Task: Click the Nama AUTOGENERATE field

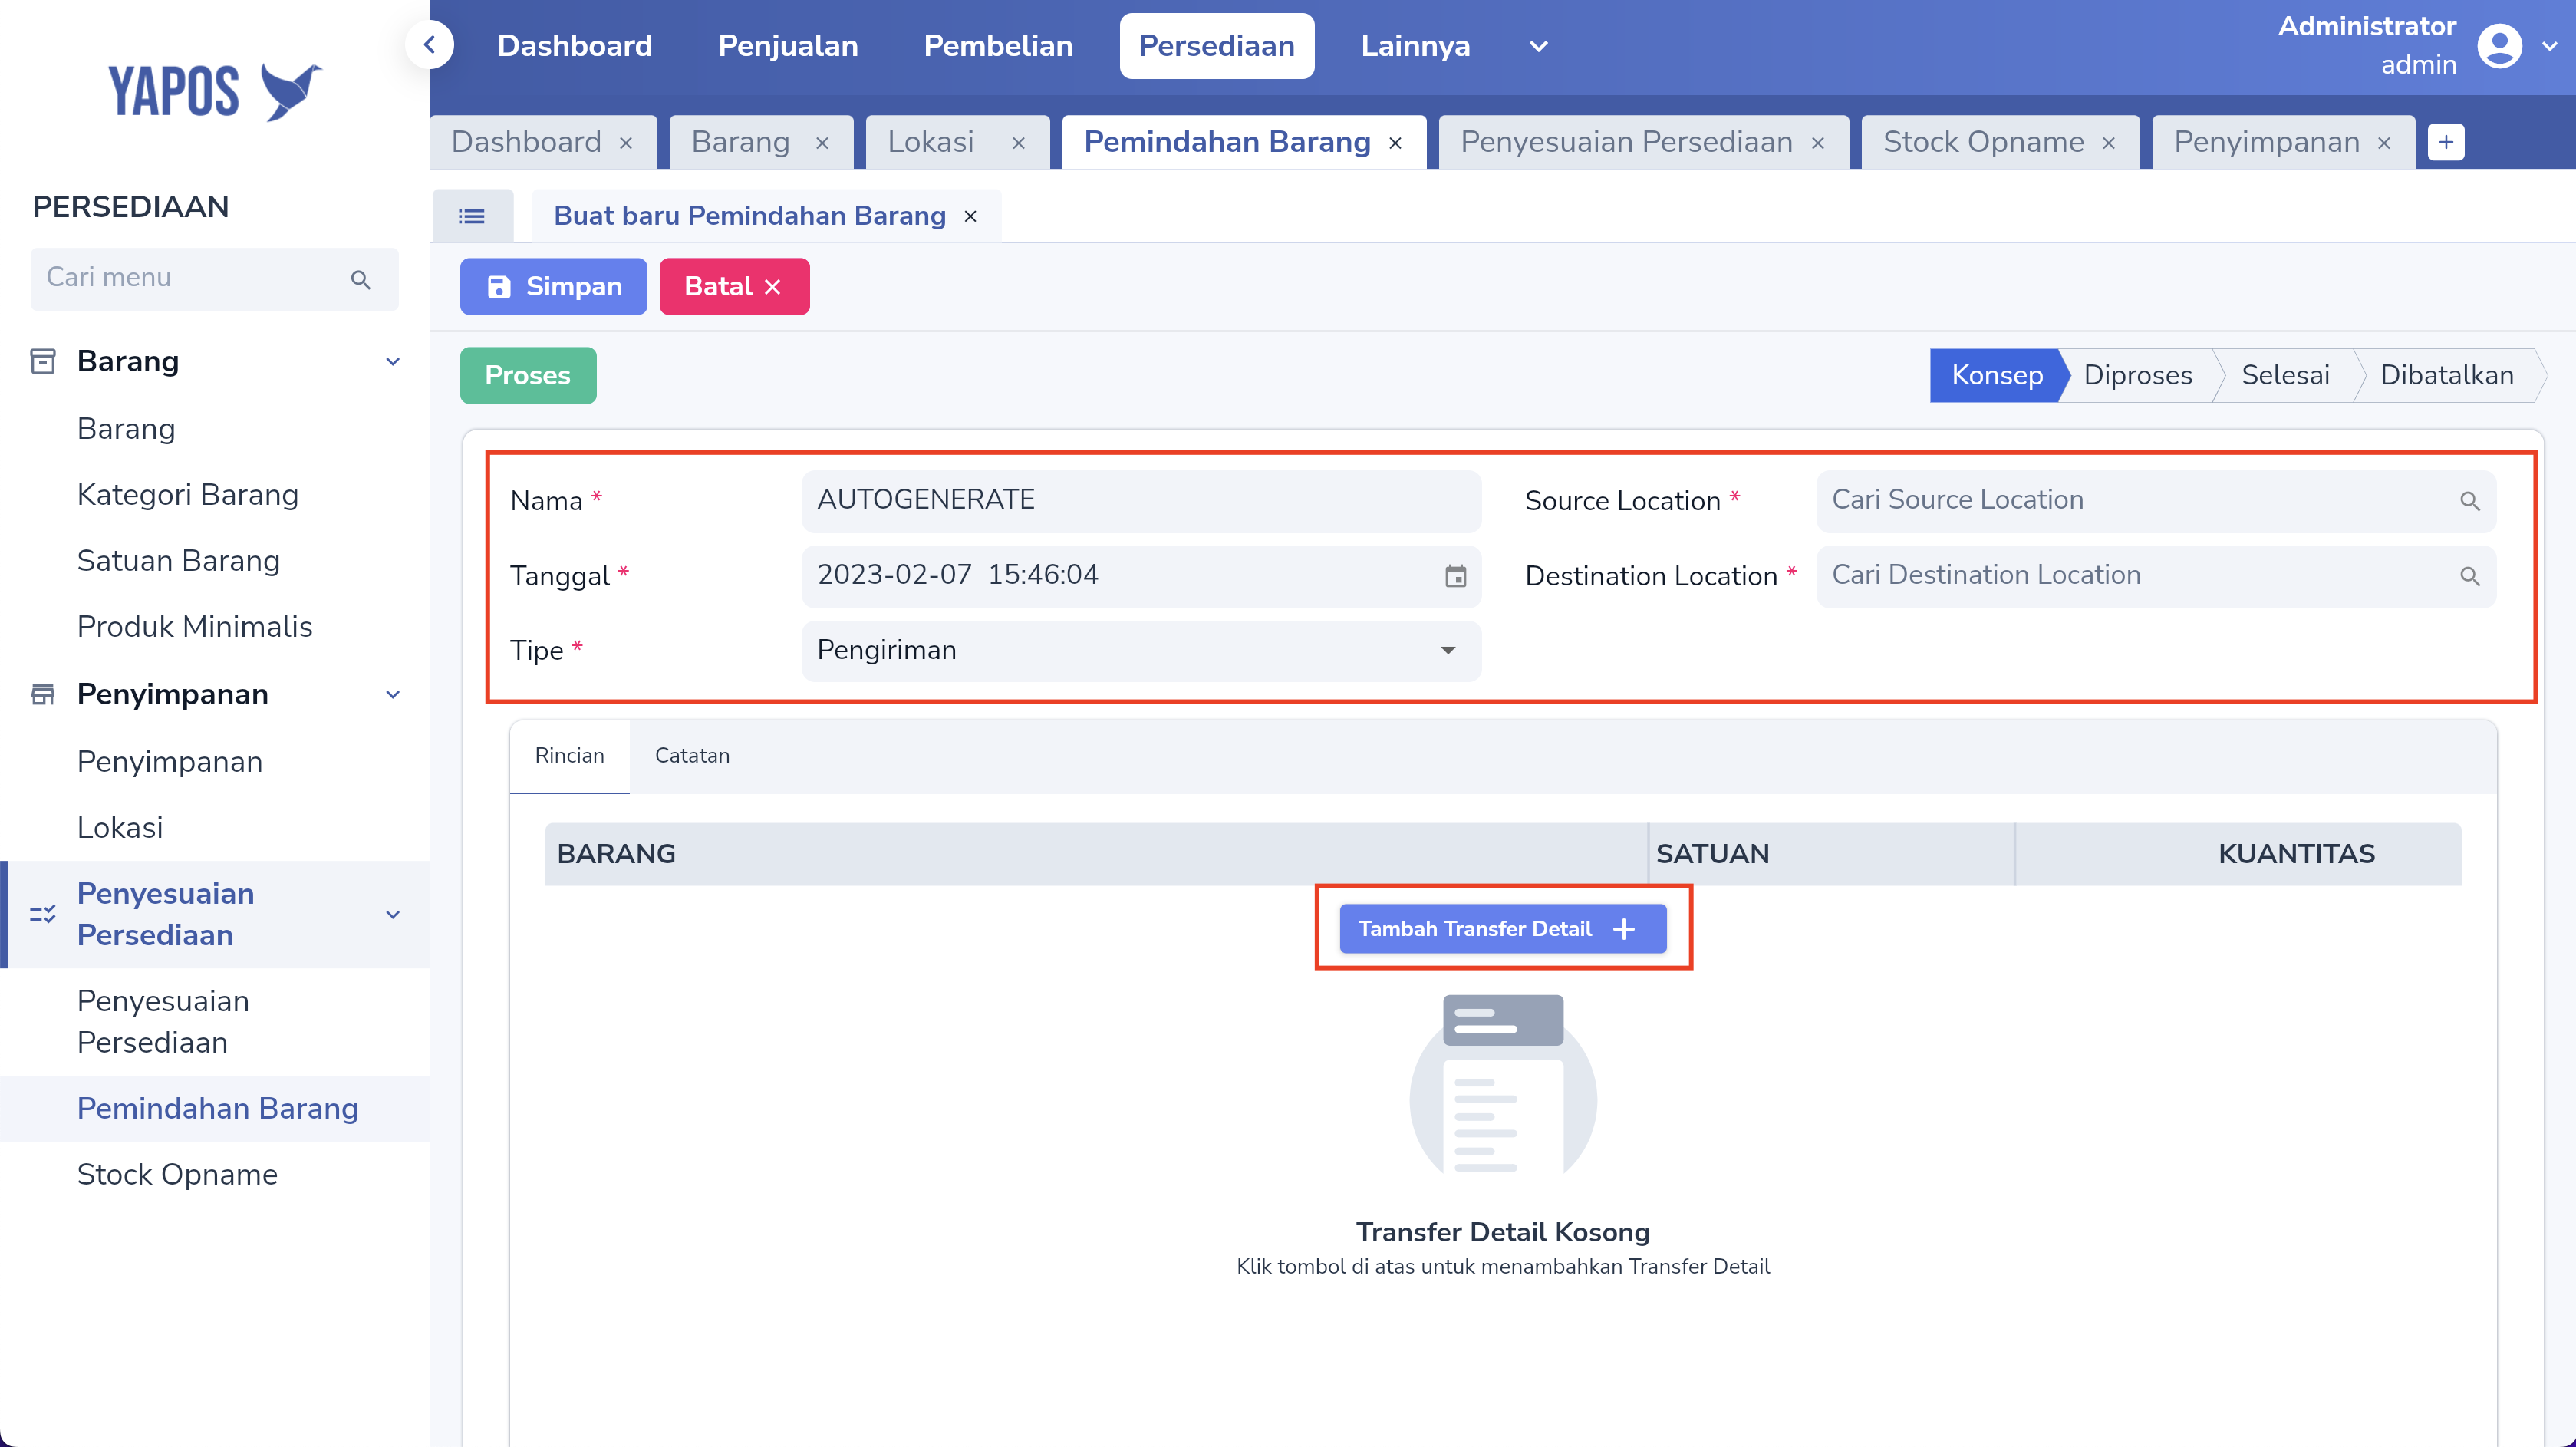Action: [x=1141, y=501]
